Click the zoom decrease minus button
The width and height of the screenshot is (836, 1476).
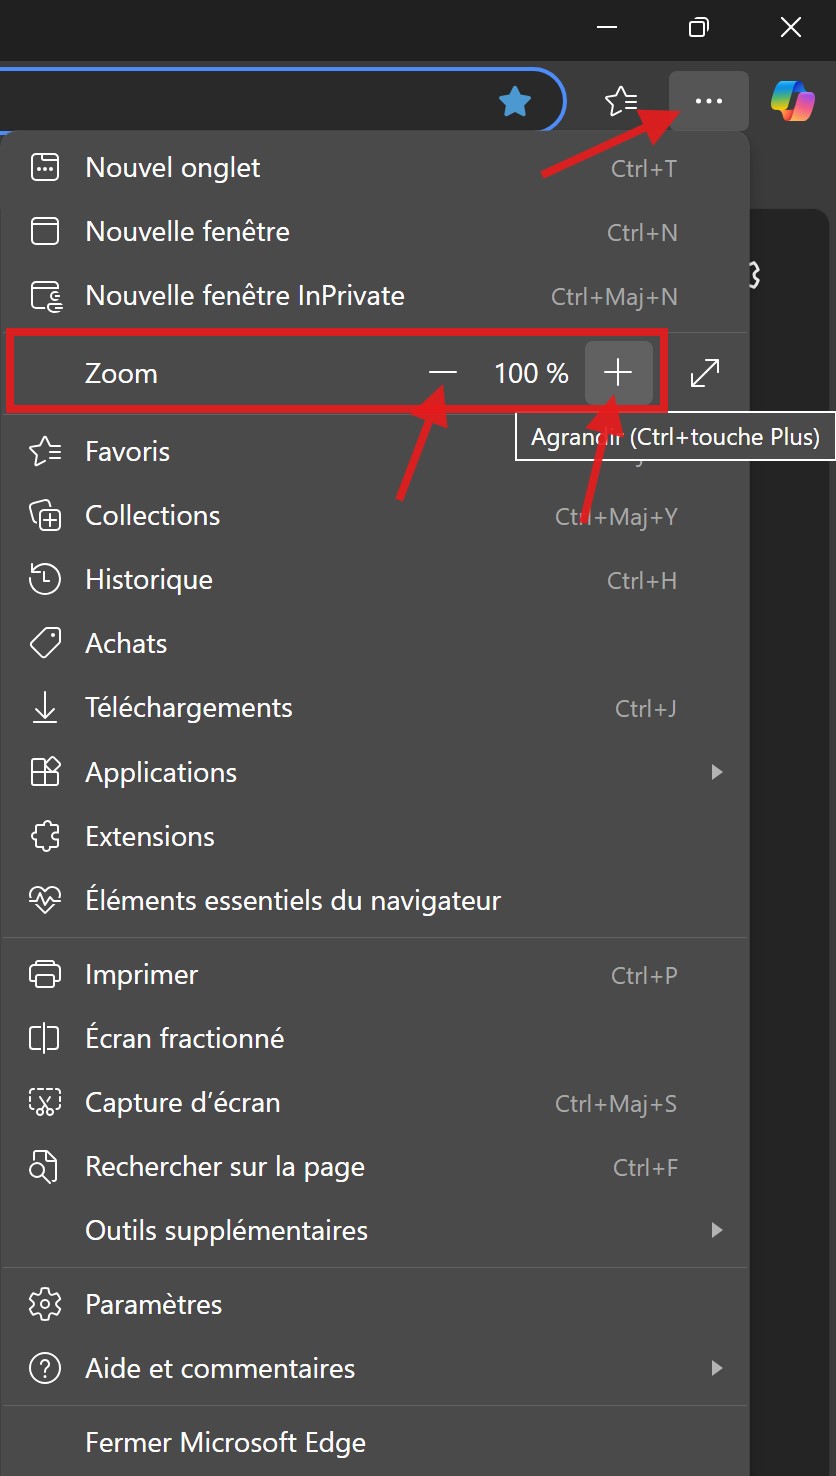[443, 372]
